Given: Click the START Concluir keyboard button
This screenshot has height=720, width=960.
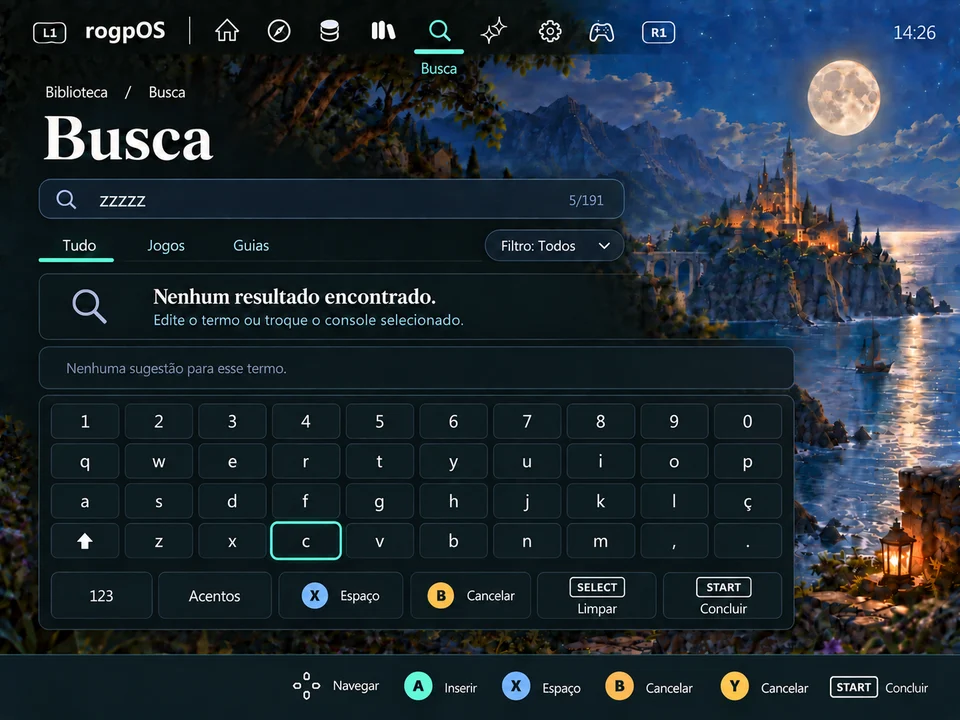Looking at the screenshot, I should 722,595.
